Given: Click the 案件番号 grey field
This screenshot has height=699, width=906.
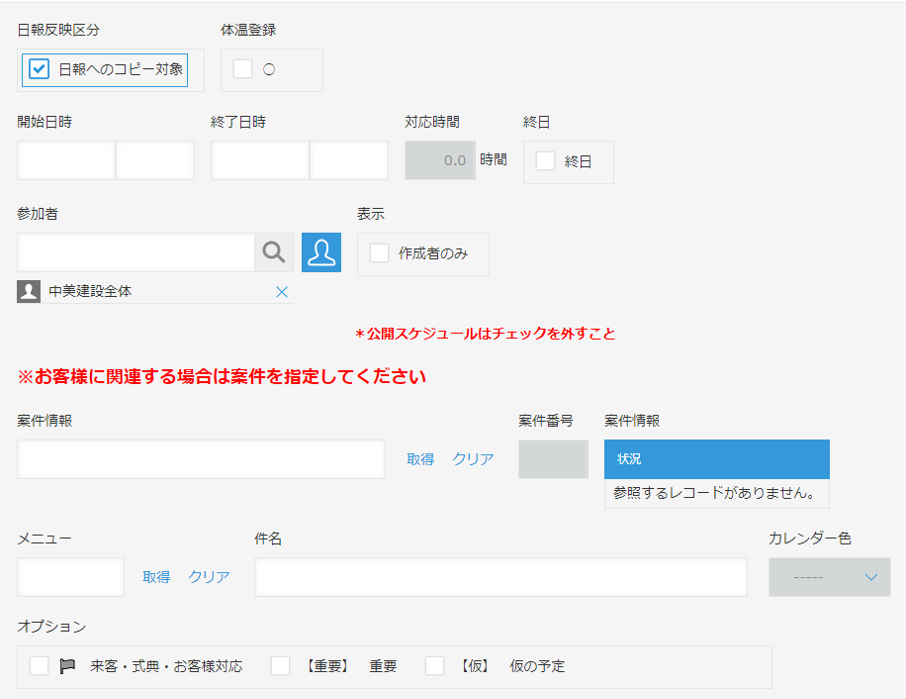Looking at the screenshot, I should pos(554,459).
